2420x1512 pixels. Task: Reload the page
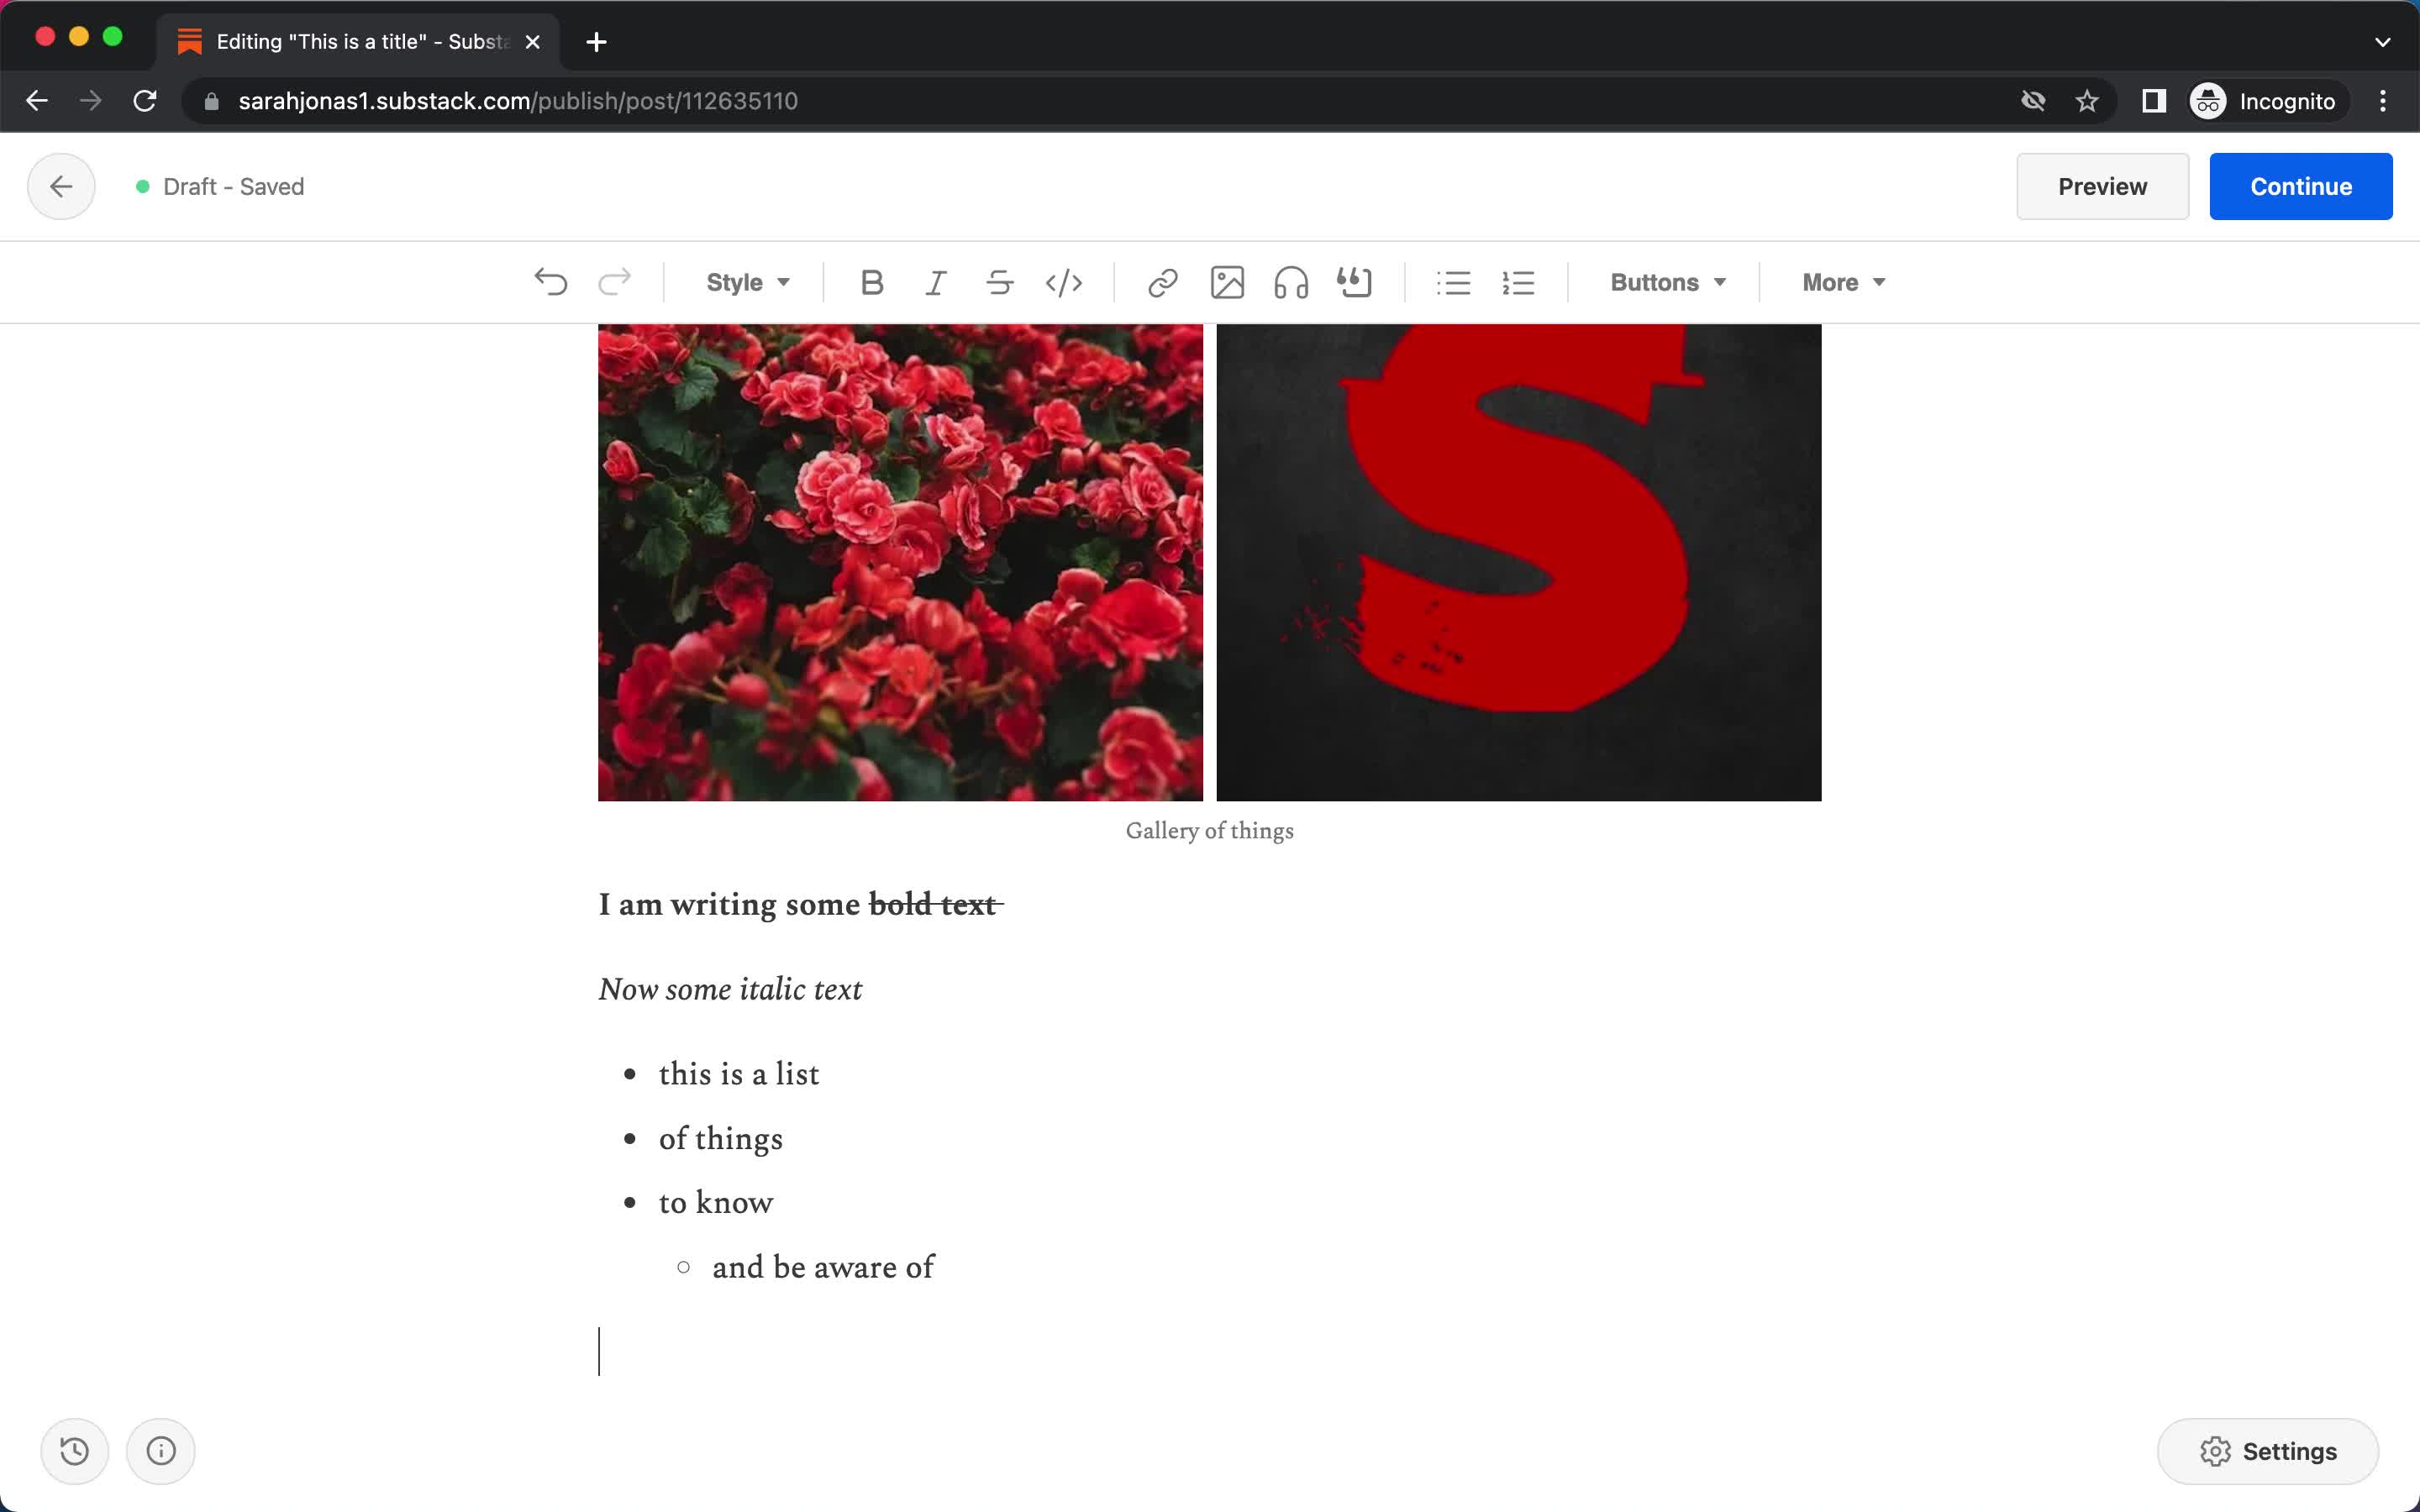pyautogui.click(x=145, y=101)
